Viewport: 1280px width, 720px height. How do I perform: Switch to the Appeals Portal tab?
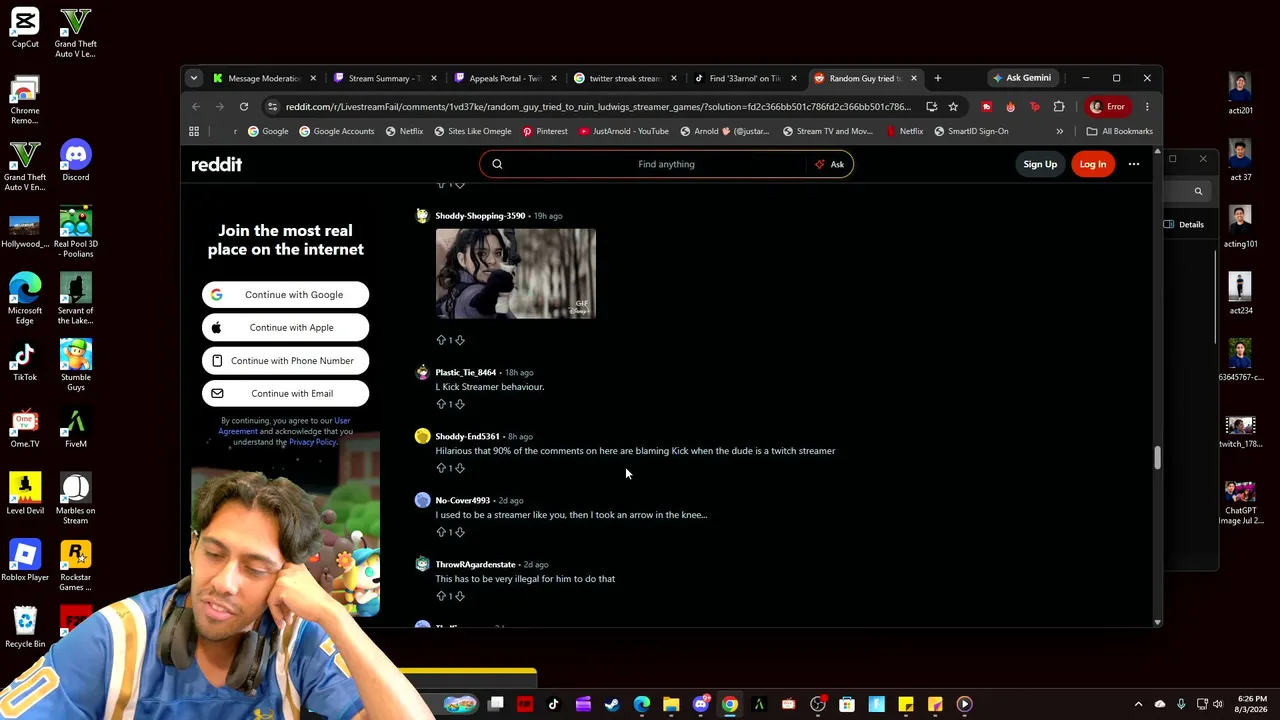504,78
